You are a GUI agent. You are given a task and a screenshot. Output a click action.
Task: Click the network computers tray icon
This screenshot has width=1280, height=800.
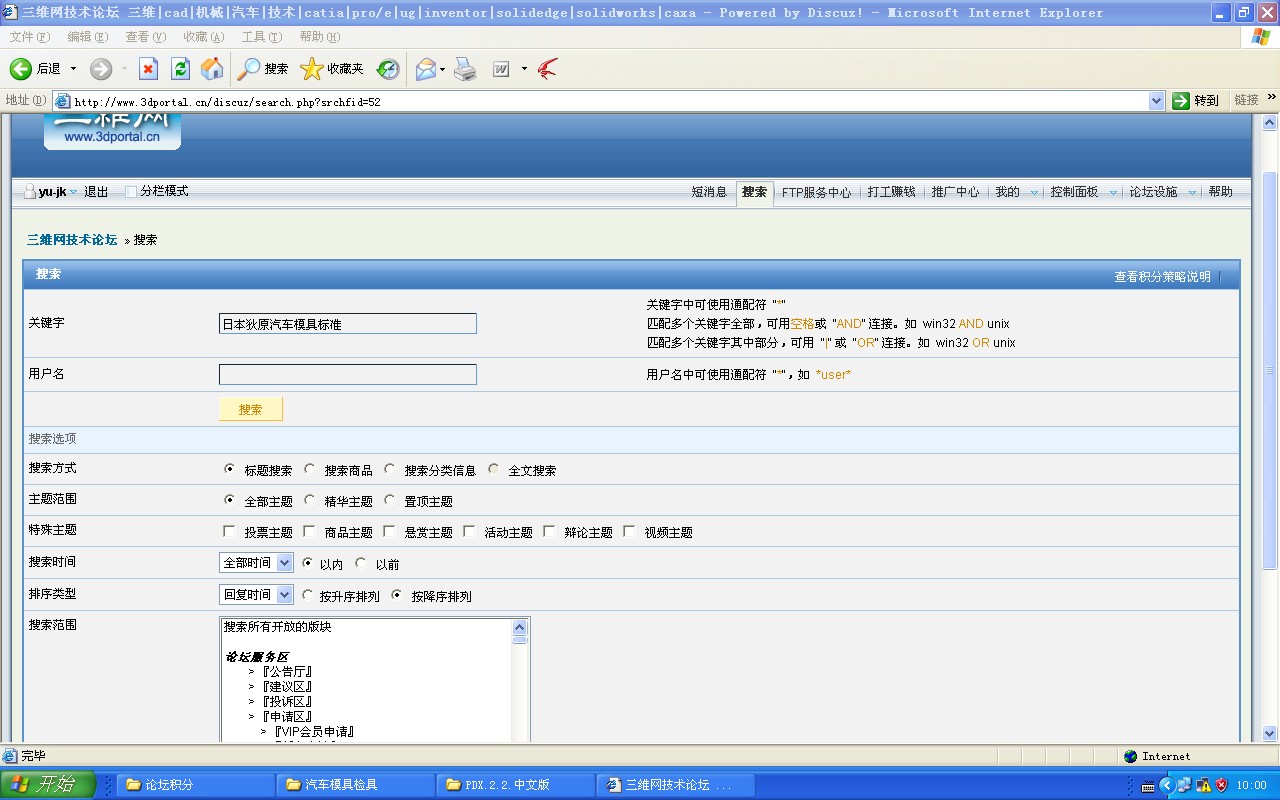[1184, 785]
